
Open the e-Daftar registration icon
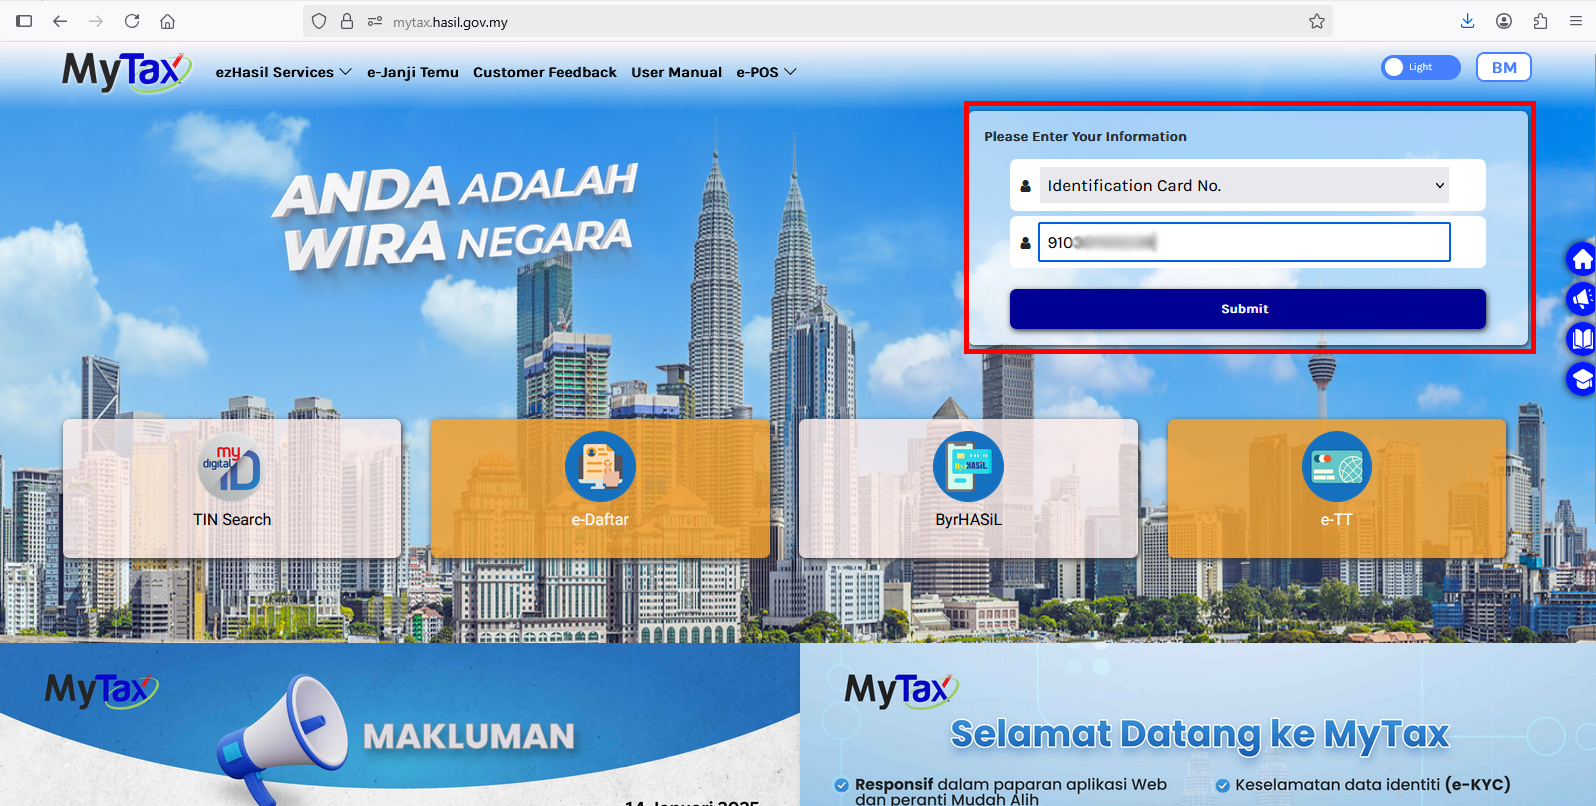(600, 467)
